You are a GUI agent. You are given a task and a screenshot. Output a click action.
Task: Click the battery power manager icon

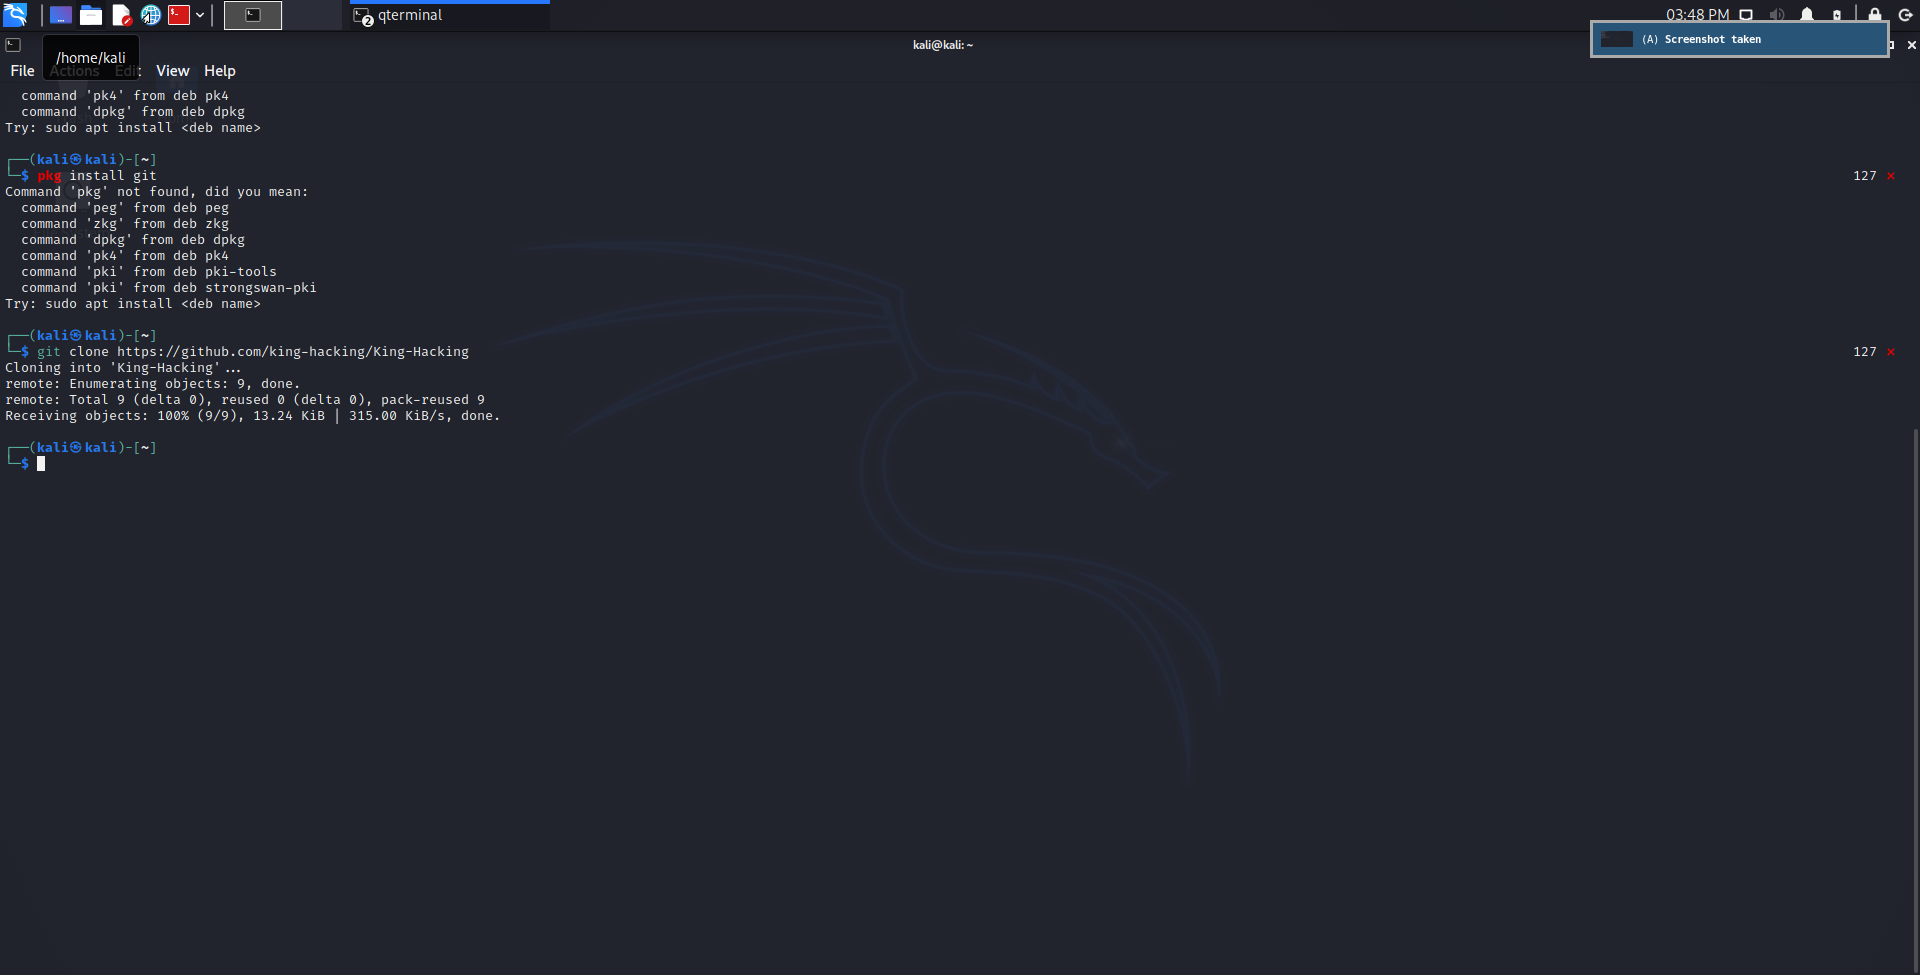(x=1837, y=15)
